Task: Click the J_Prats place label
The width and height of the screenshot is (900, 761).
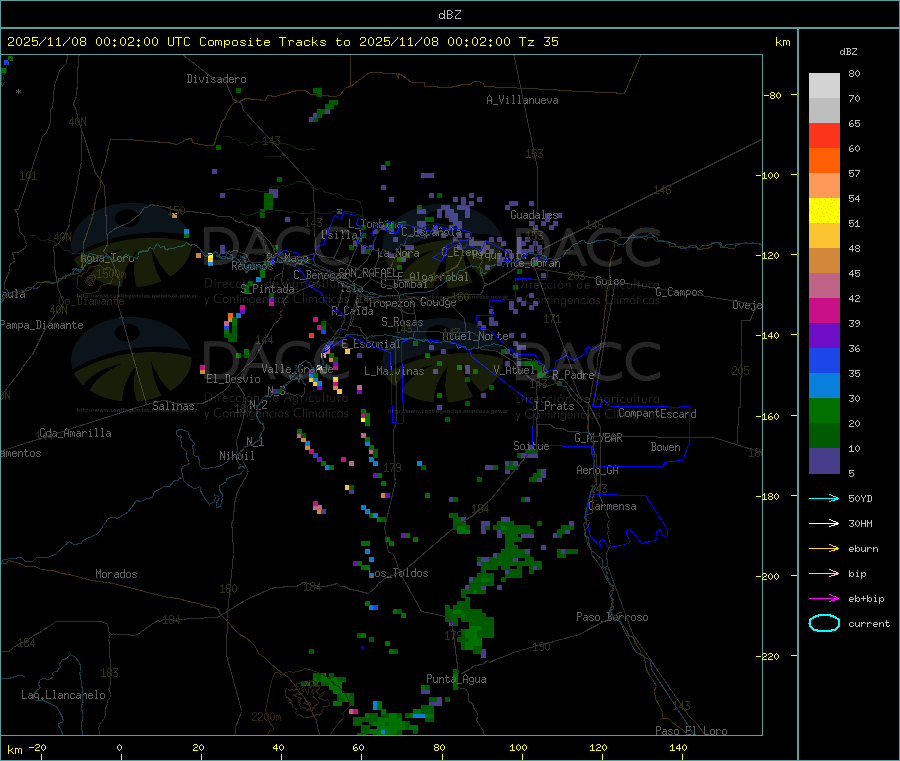Action: click(x=554, y=406)
